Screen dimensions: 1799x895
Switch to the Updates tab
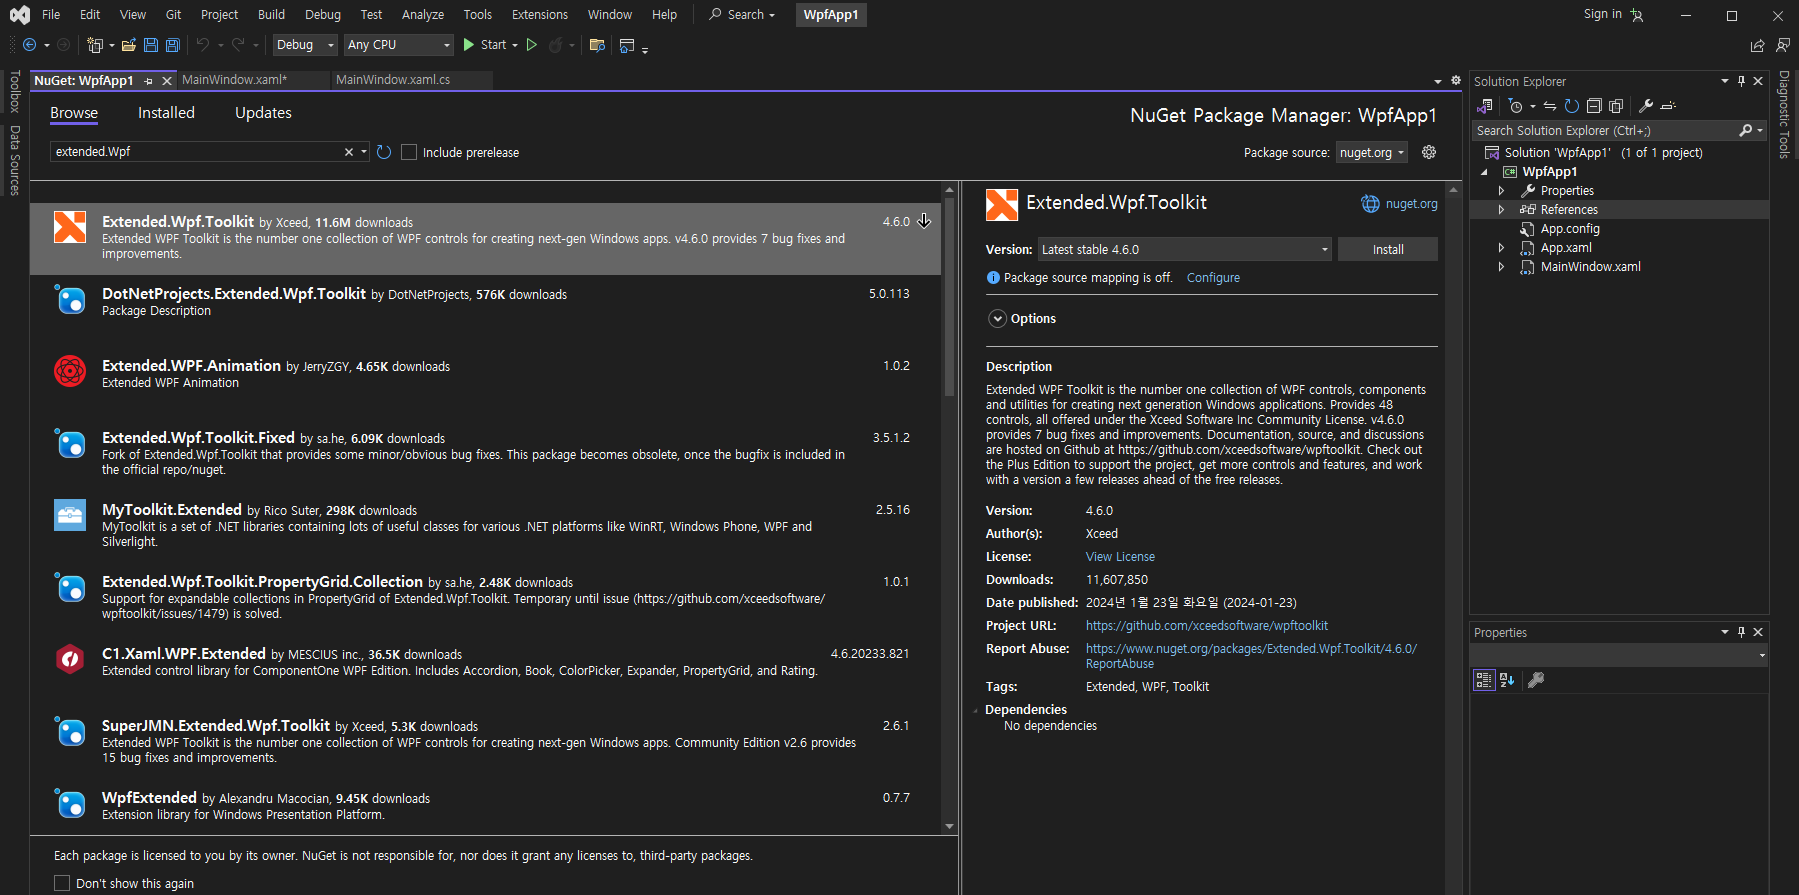[x=263, y=113]
